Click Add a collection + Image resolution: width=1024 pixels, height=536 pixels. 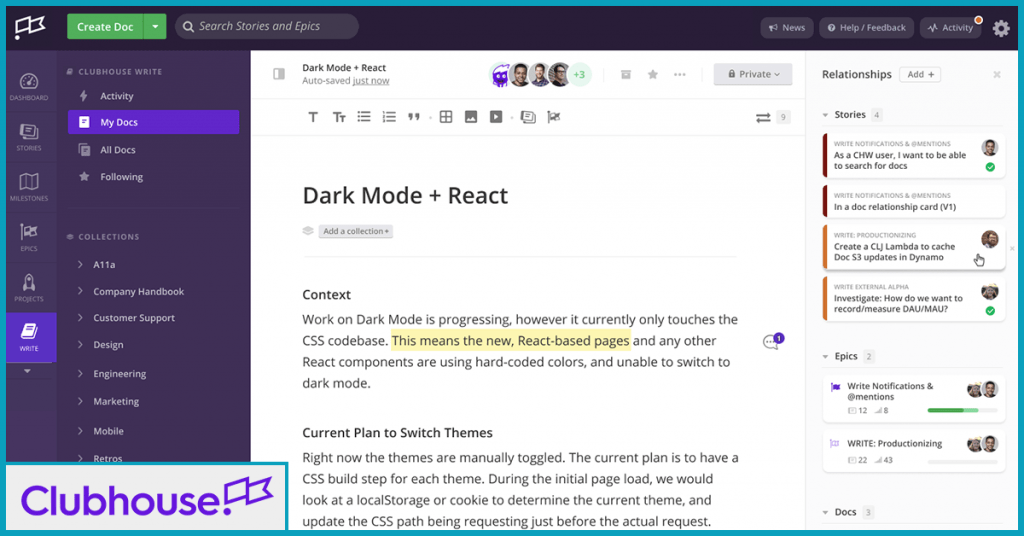(356, 231)
